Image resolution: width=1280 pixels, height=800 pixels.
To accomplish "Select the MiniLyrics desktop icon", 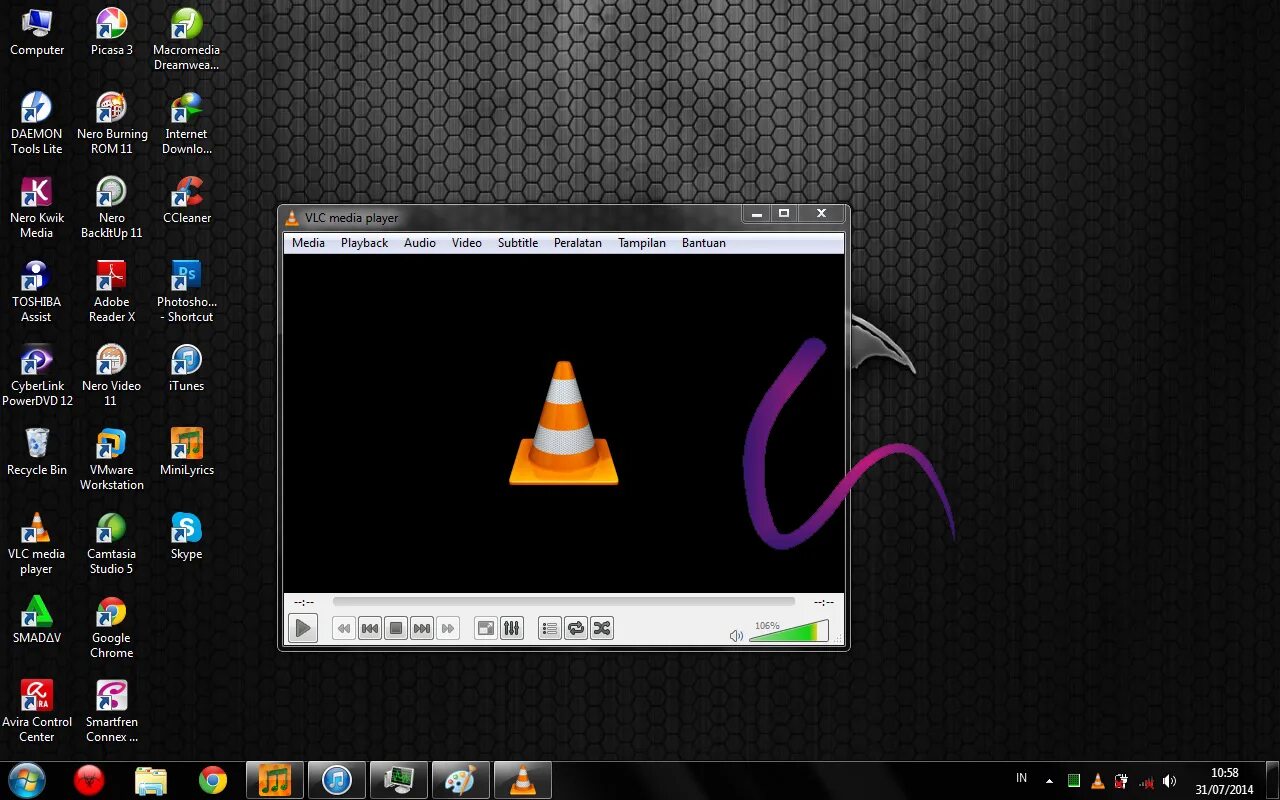I will coord(186,453).
